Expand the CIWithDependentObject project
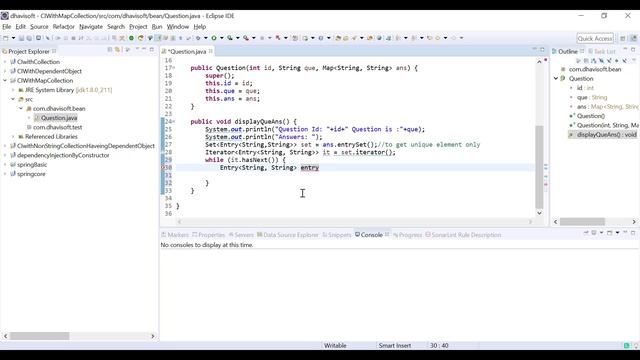This screenshot has width=640, height=360. pyautogui.click(x=5, y=71)
